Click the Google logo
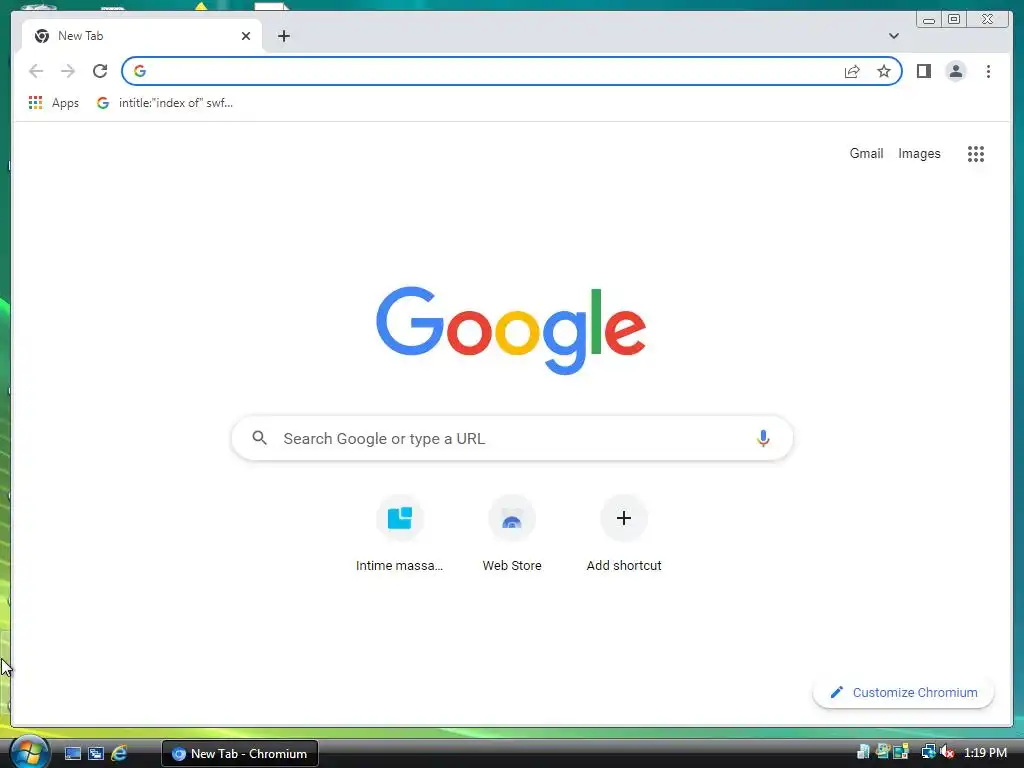Viewport: 1024px width, 768px height. click(511, 330)
